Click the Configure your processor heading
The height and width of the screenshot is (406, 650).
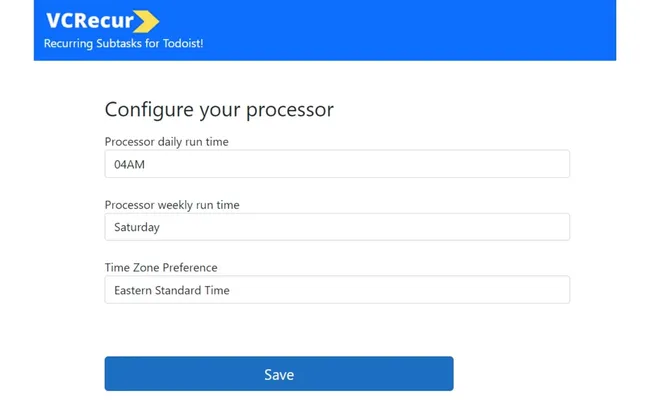[x=219, y=109]
